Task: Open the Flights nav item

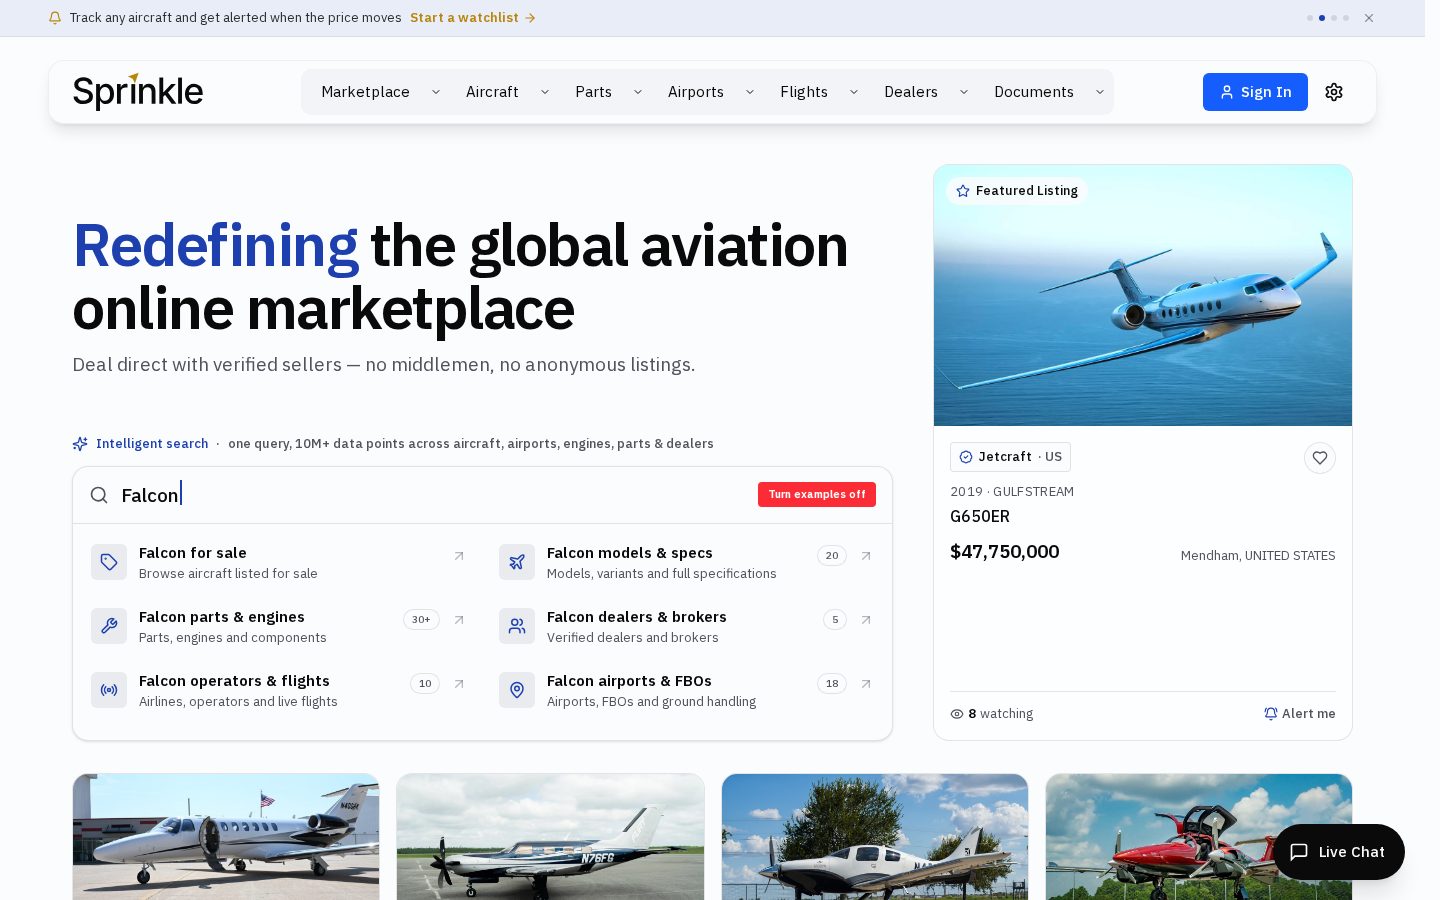Action: (x=804, y=92)
